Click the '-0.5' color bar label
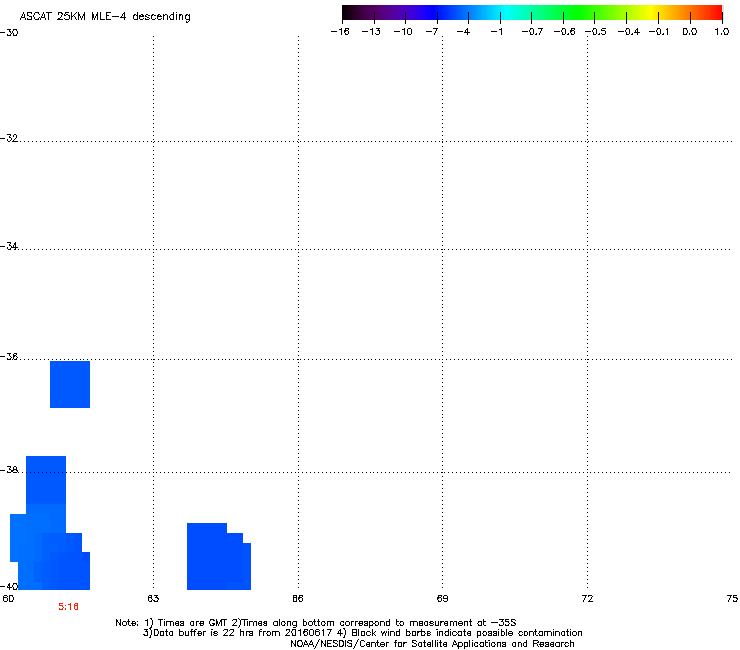 coord(596,32)
